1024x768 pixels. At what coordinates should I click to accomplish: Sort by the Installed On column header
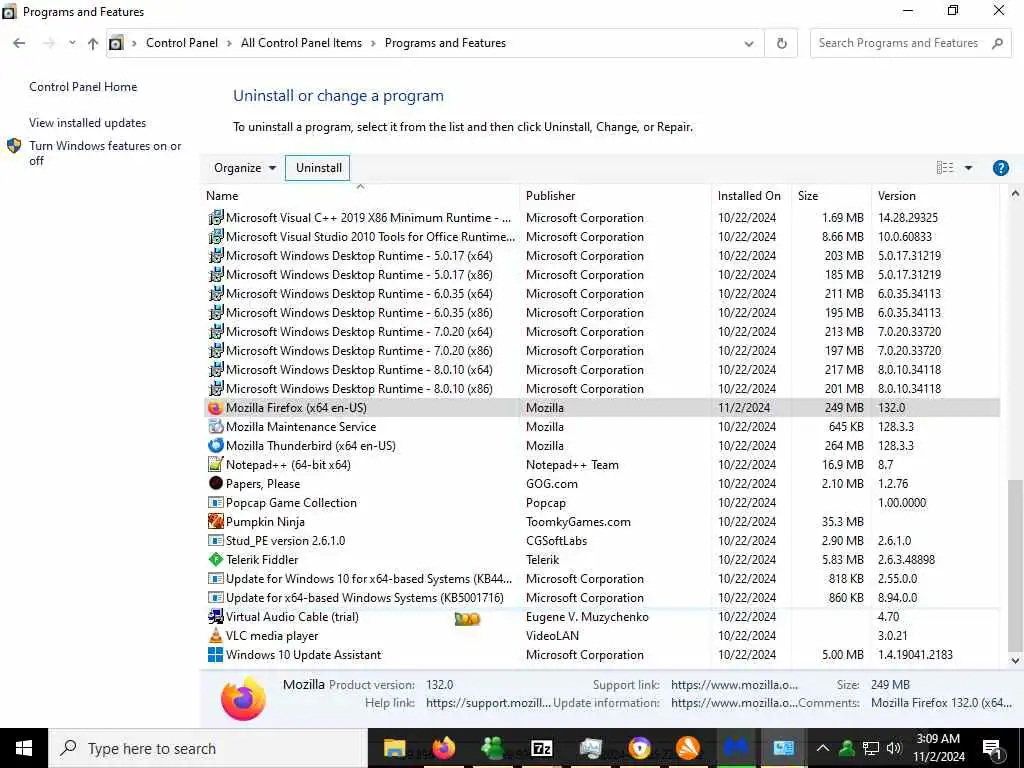[x=752, y=195]
